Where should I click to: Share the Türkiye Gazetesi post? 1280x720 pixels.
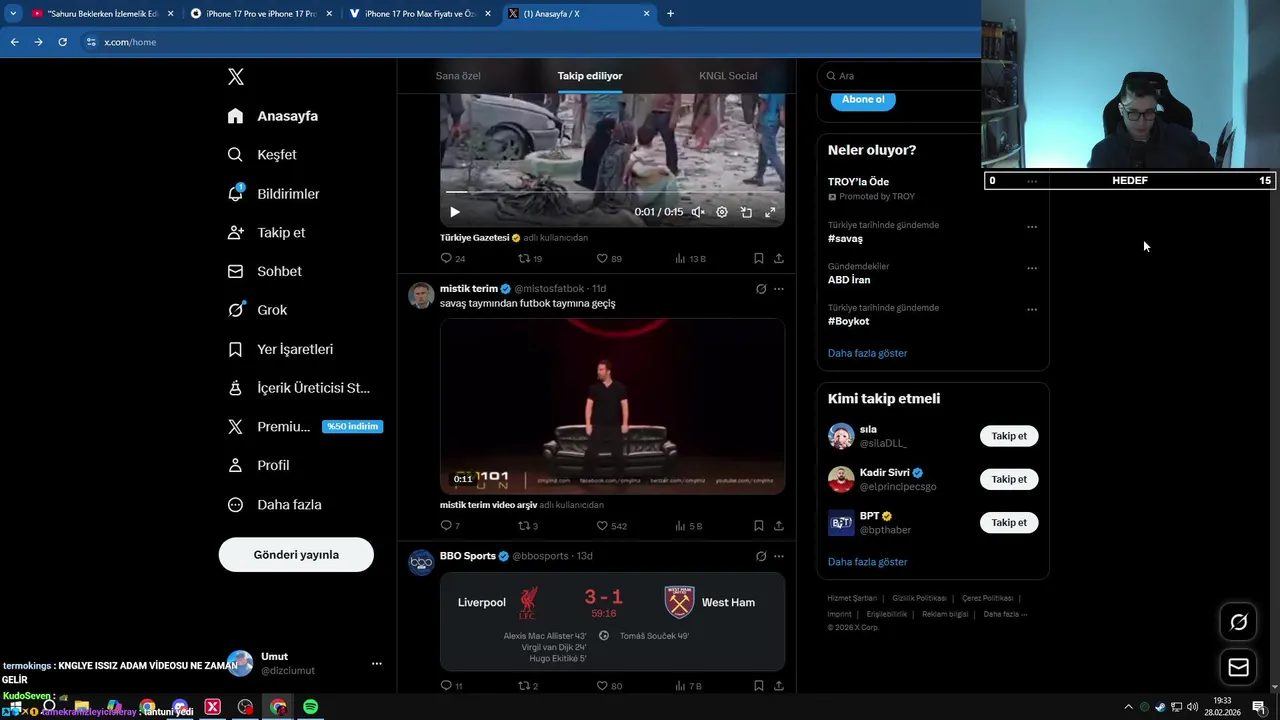[x=779, y=258]
